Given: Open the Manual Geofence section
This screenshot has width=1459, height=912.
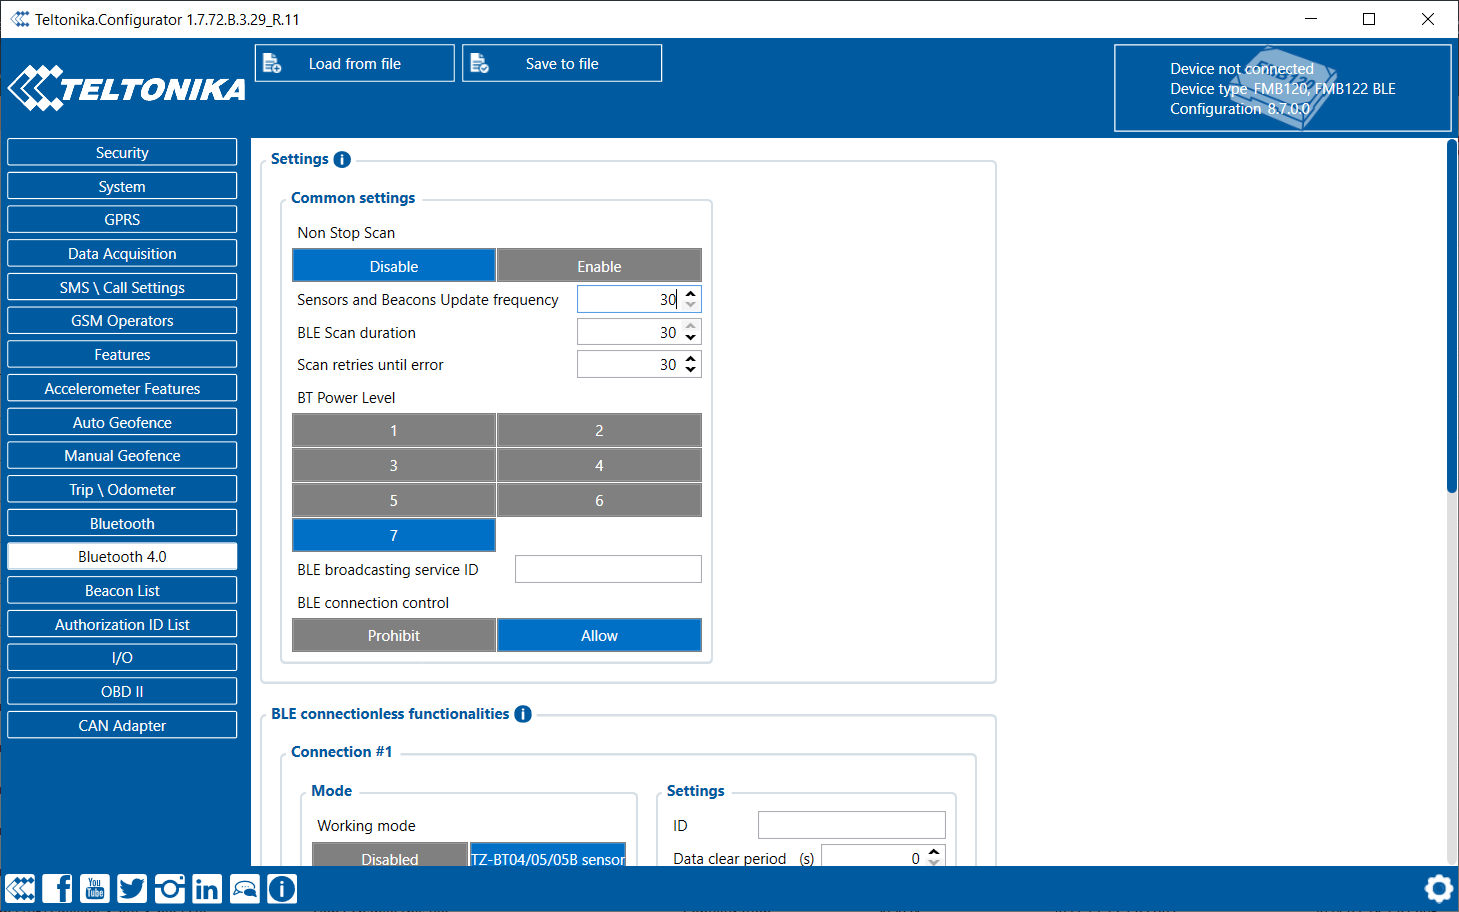Looking at the screenshot, I should coord(122,455).
